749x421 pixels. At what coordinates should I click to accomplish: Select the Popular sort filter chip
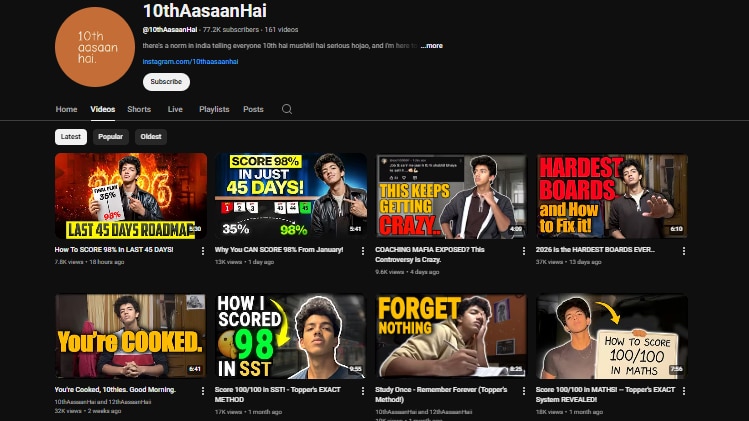pos(111,137)
